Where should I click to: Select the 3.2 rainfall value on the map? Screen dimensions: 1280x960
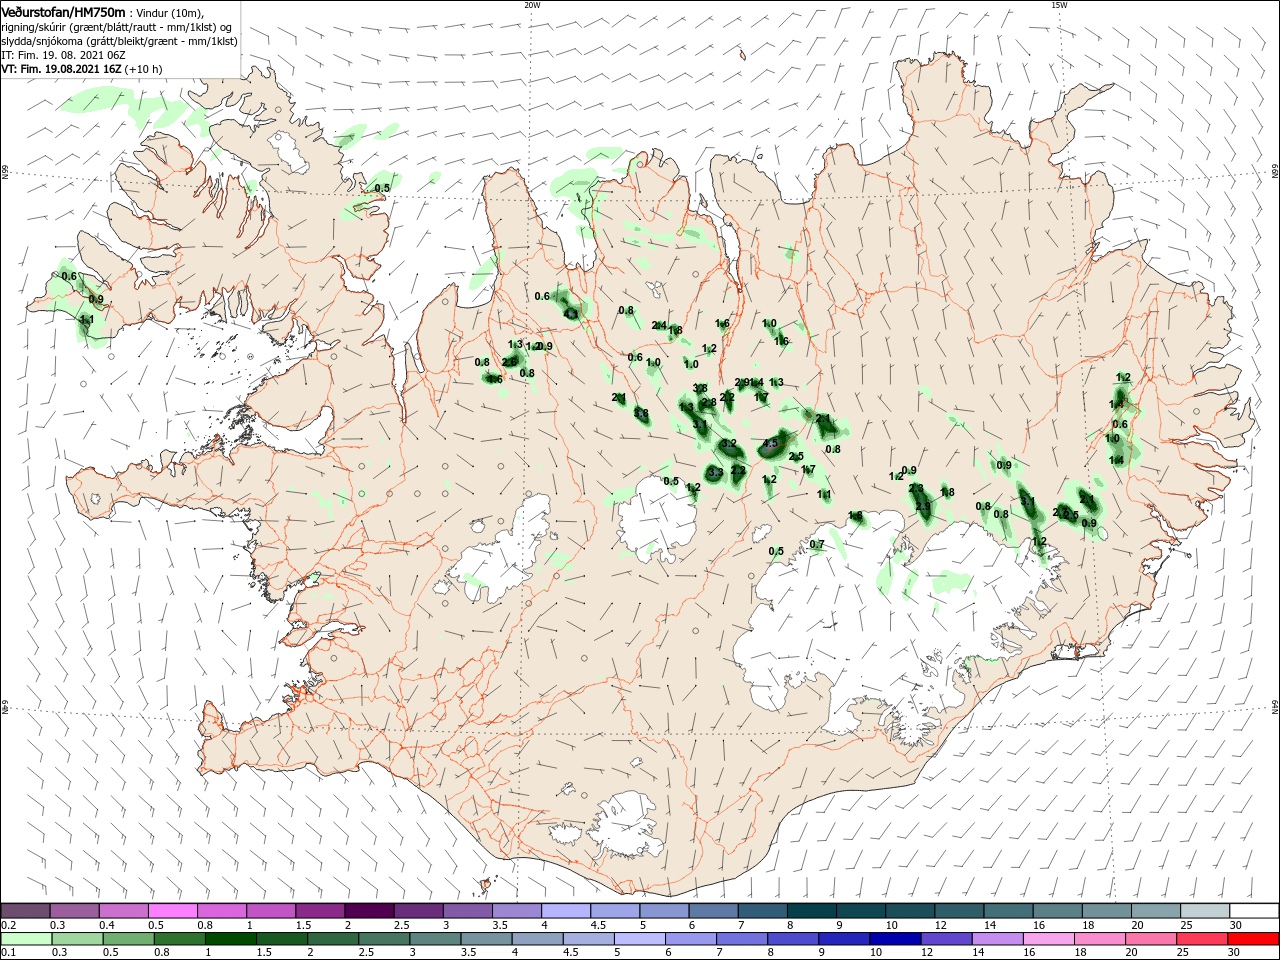coord(729,444)
